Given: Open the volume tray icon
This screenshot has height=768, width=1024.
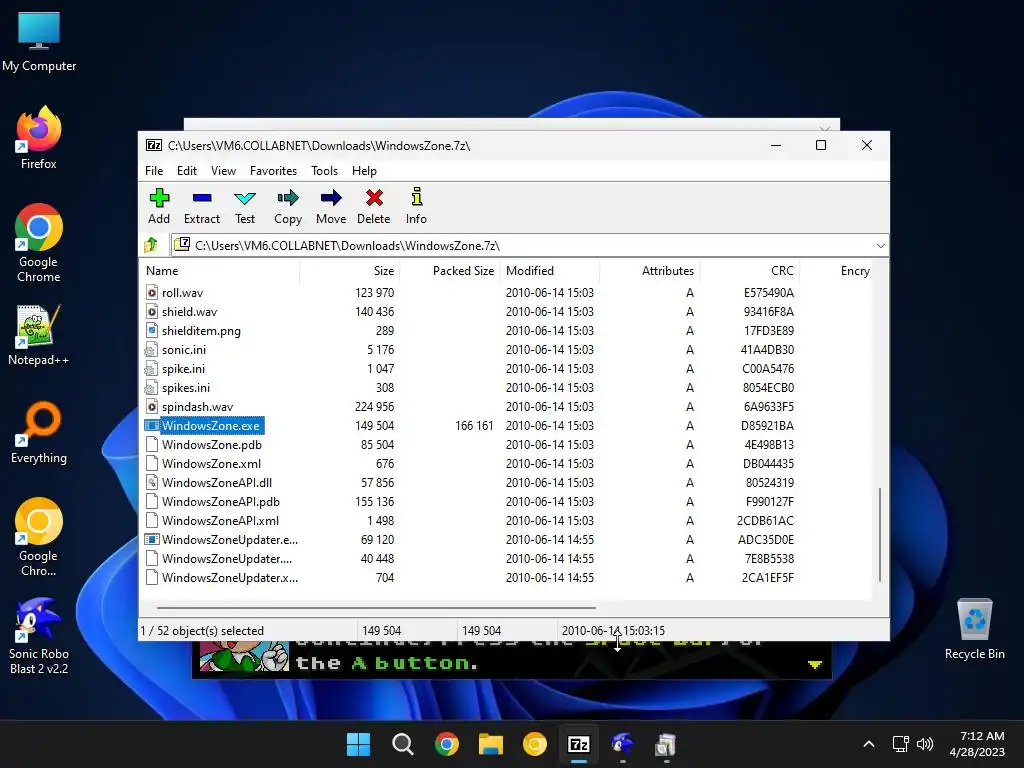Looking at the screenshot, I should (925, 744).
